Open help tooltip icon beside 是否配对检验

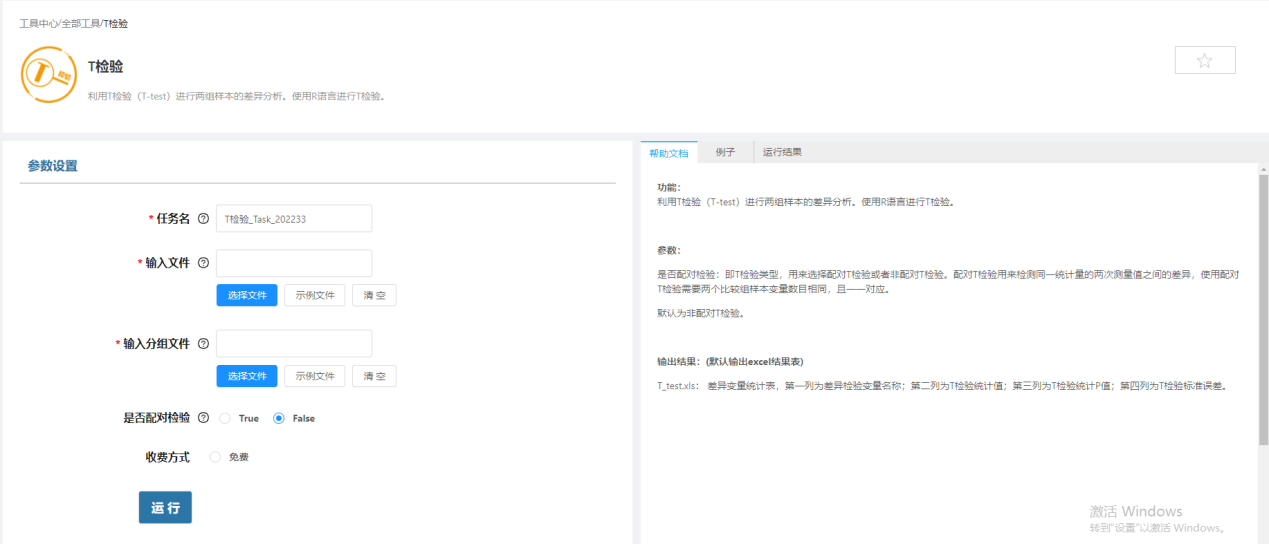(203, 418)
